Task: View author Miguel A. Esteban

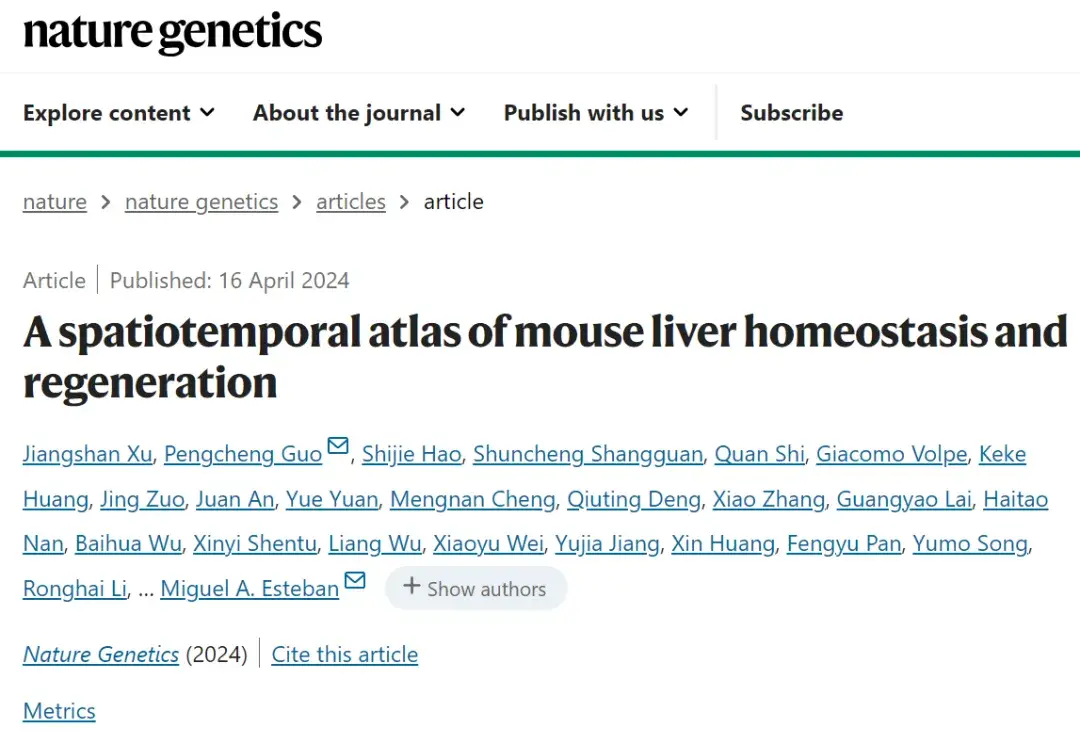Action: [x=250, y=589]
